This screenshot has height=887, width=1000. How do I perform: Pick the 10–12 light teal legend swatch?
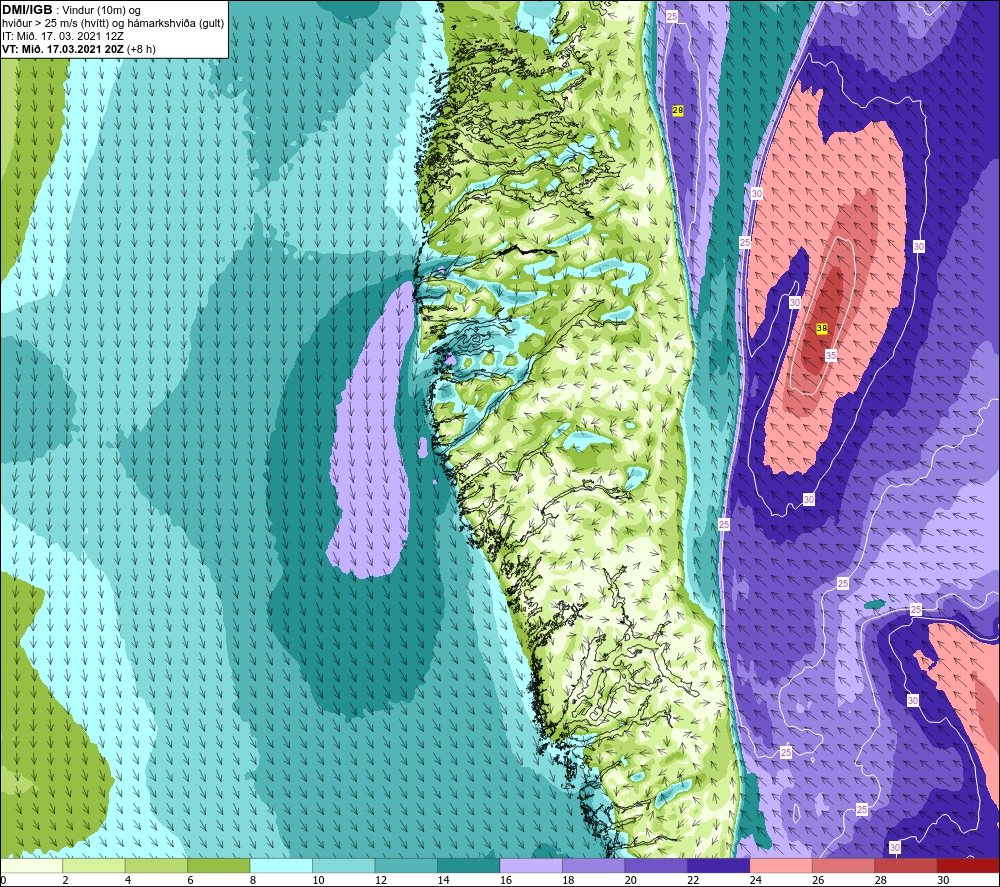(344, 866)
